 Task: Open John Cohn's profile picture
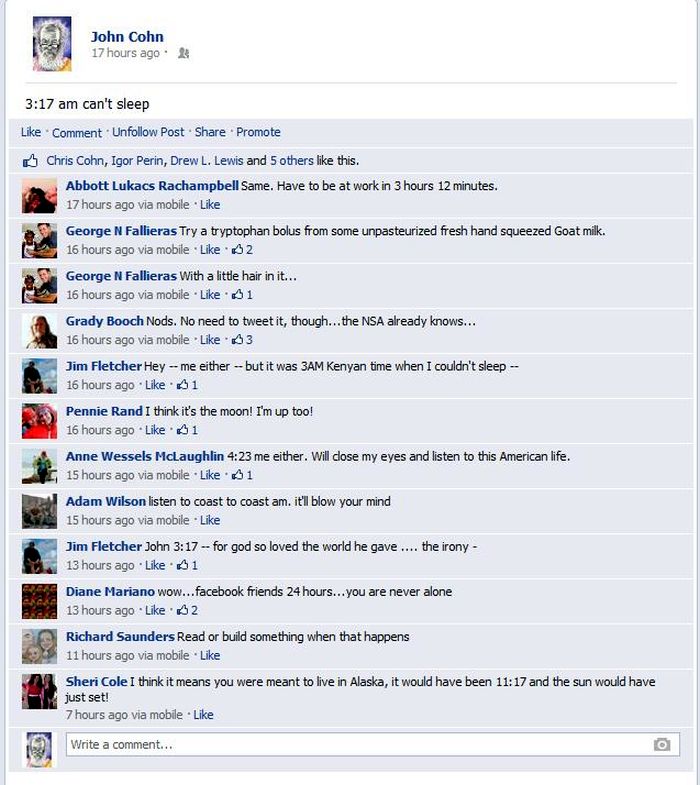click(x=52, y=44)
